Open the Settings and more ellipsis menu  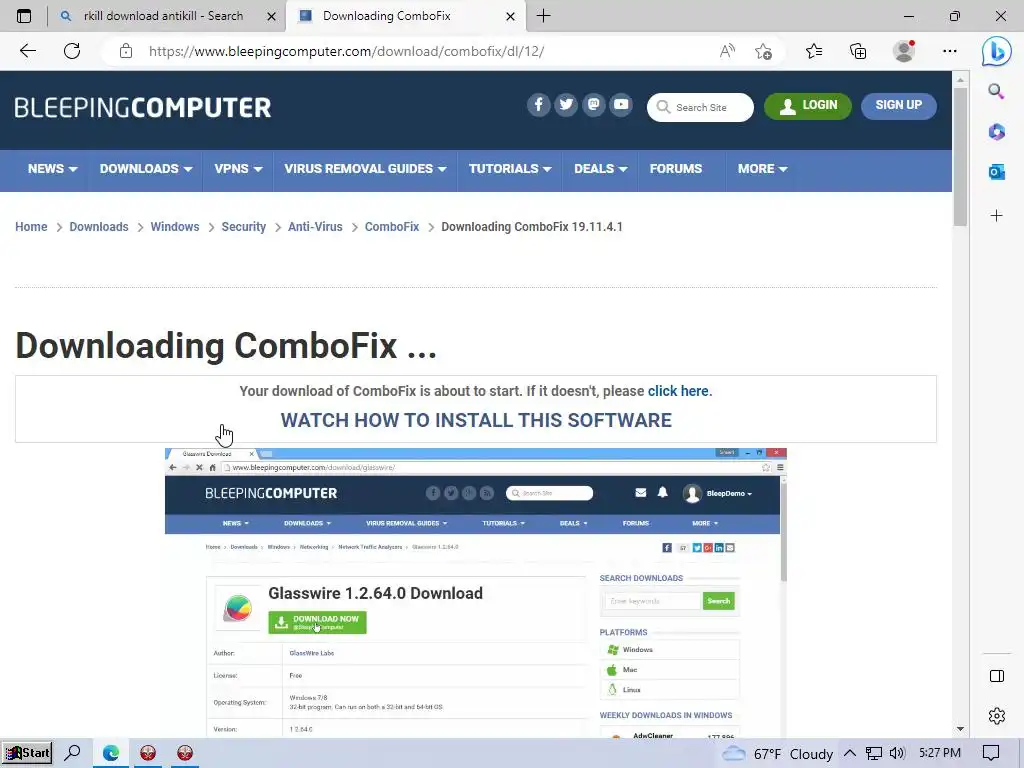click(950, 51)
